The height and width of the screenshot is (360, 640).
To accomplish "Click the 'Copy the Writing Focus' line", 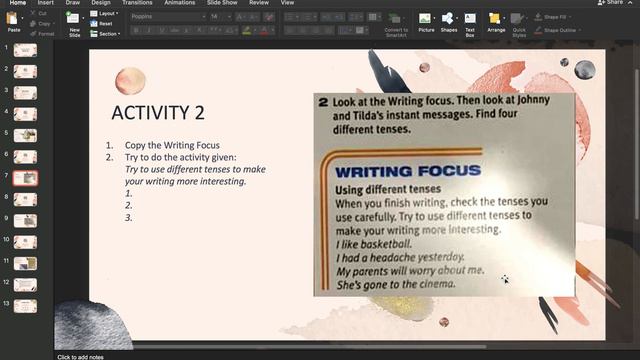I will (172, 145).
